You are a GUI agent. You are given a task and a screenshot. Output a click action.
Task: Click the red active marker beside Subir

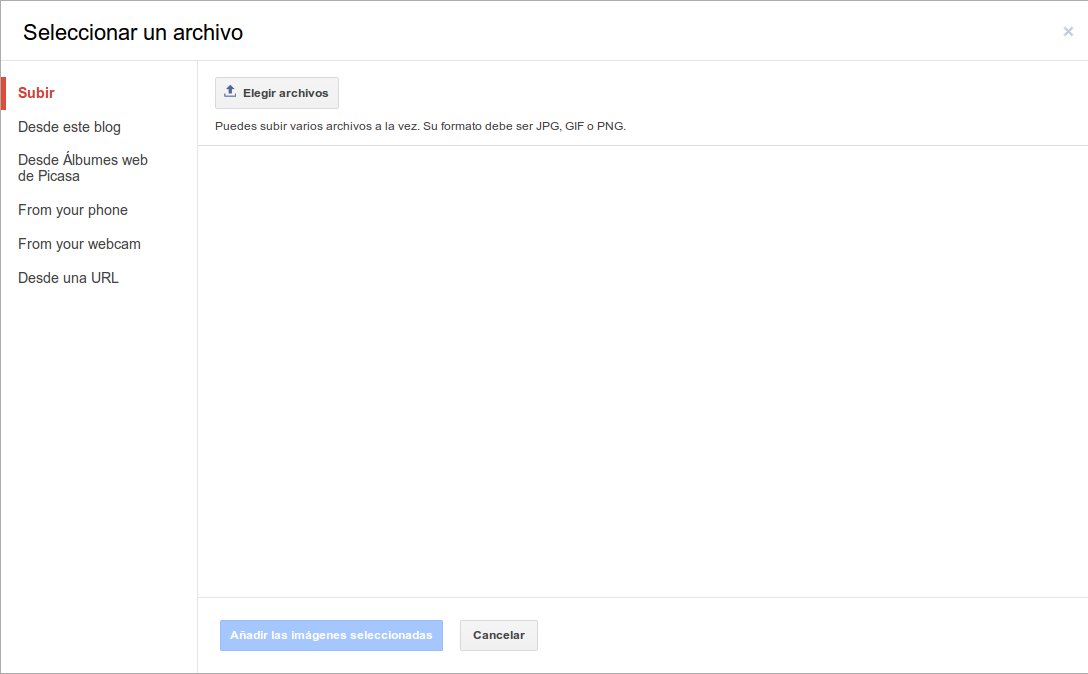coord(3,93)
